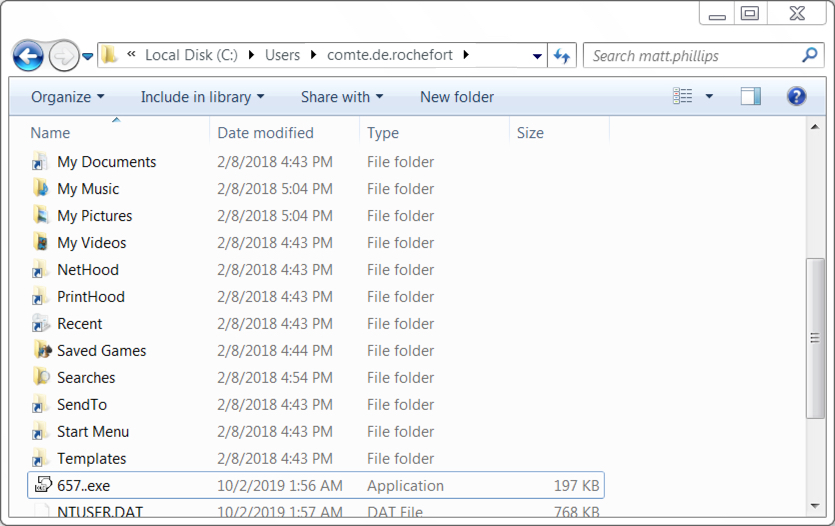This screenshot has width=835, height=526.
Task: Click date 10/2/2019 1:56 AM
Action: tap(280, 486)
